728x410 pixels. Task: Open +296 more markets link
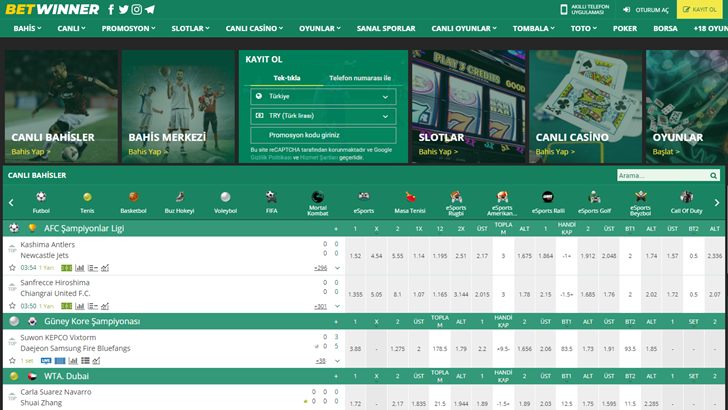click(320, 268)
